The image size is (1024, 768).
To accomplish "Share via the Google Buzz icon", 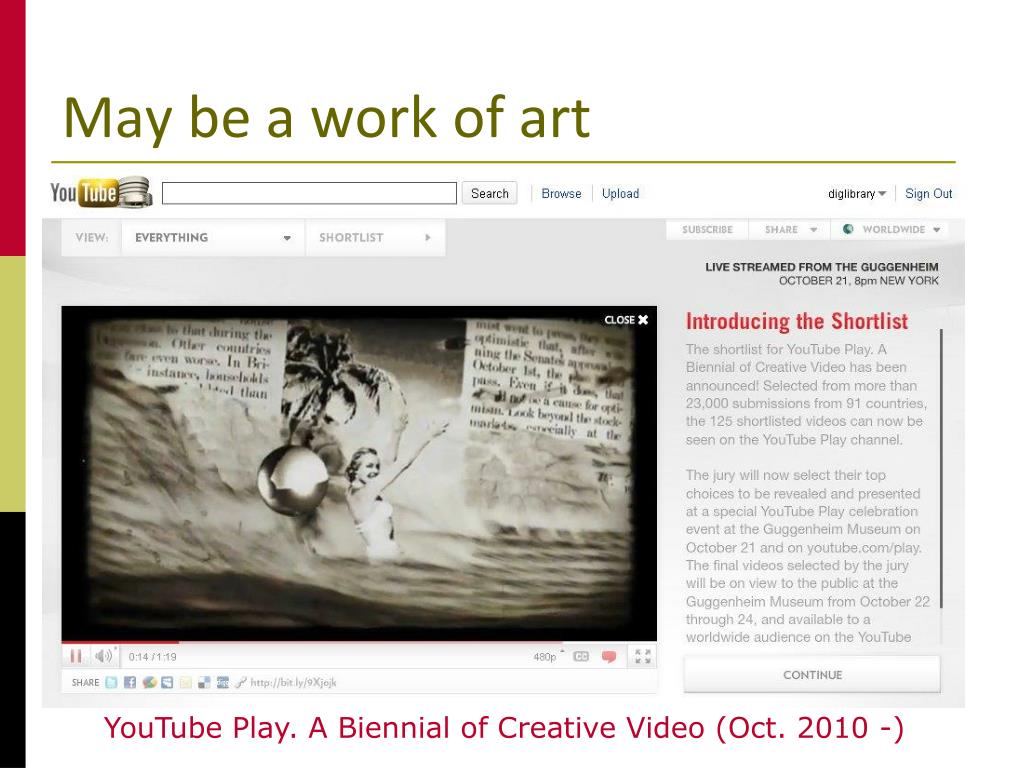I will (149, 682).
